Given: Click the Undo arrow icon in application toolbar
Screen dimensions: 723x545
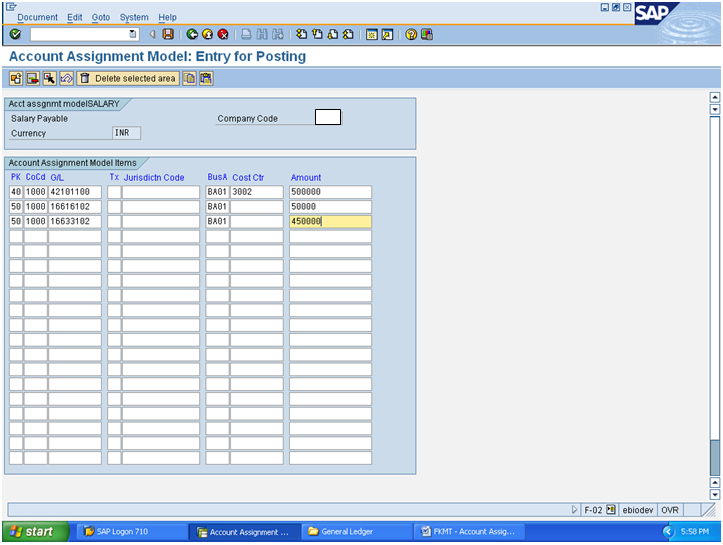Looking at the screenshot, I should pyautogui.click(x=66, y=78).
